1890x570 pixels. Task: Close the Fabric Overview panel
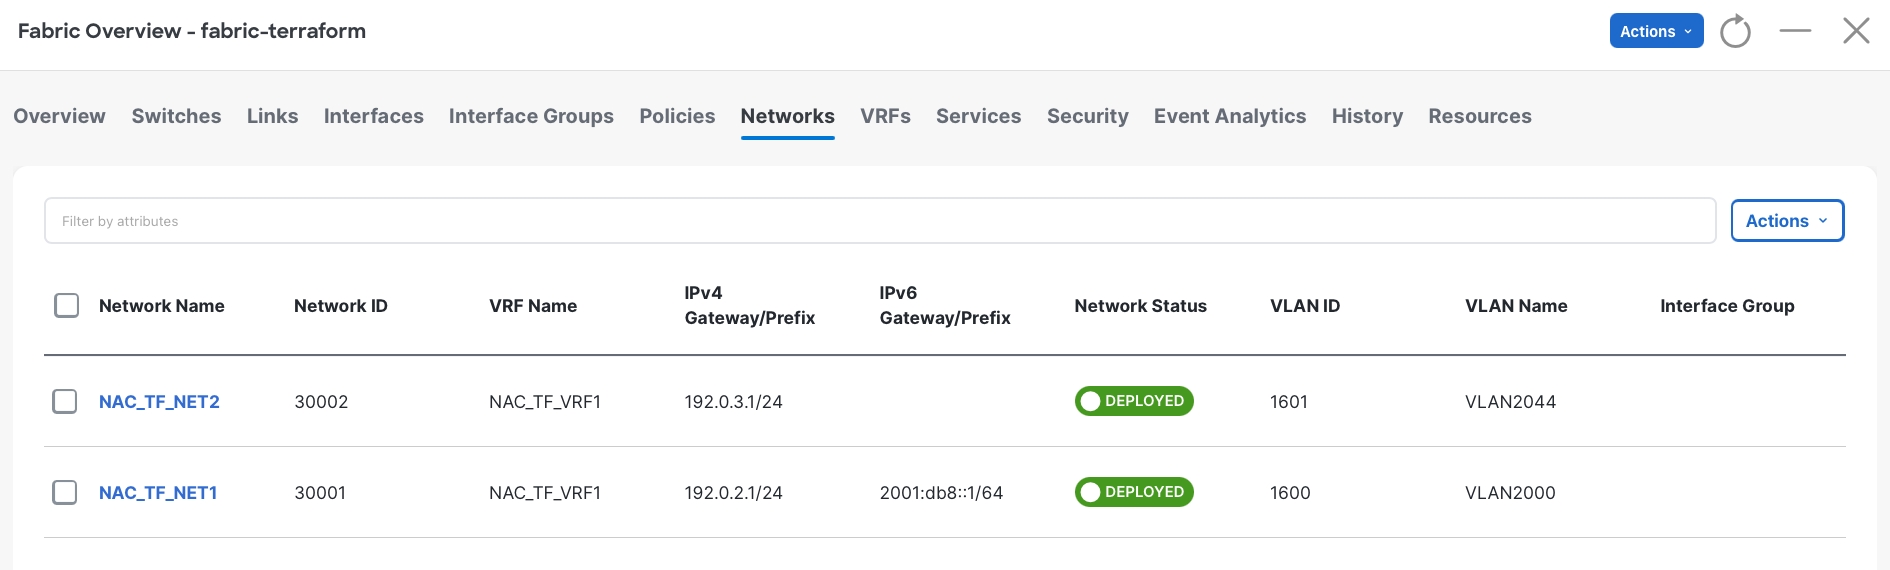pyautogui.click(x=1856, y=31)
